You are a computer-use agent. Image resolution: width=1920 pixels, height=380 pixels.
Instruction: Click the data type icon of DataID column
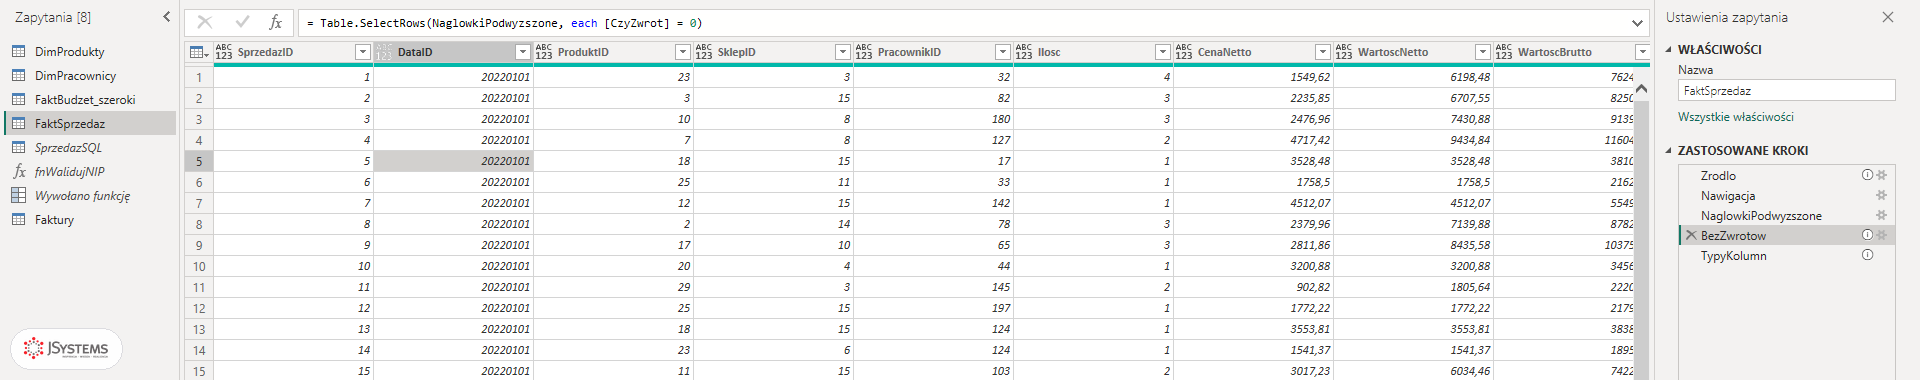coord(384,52)
